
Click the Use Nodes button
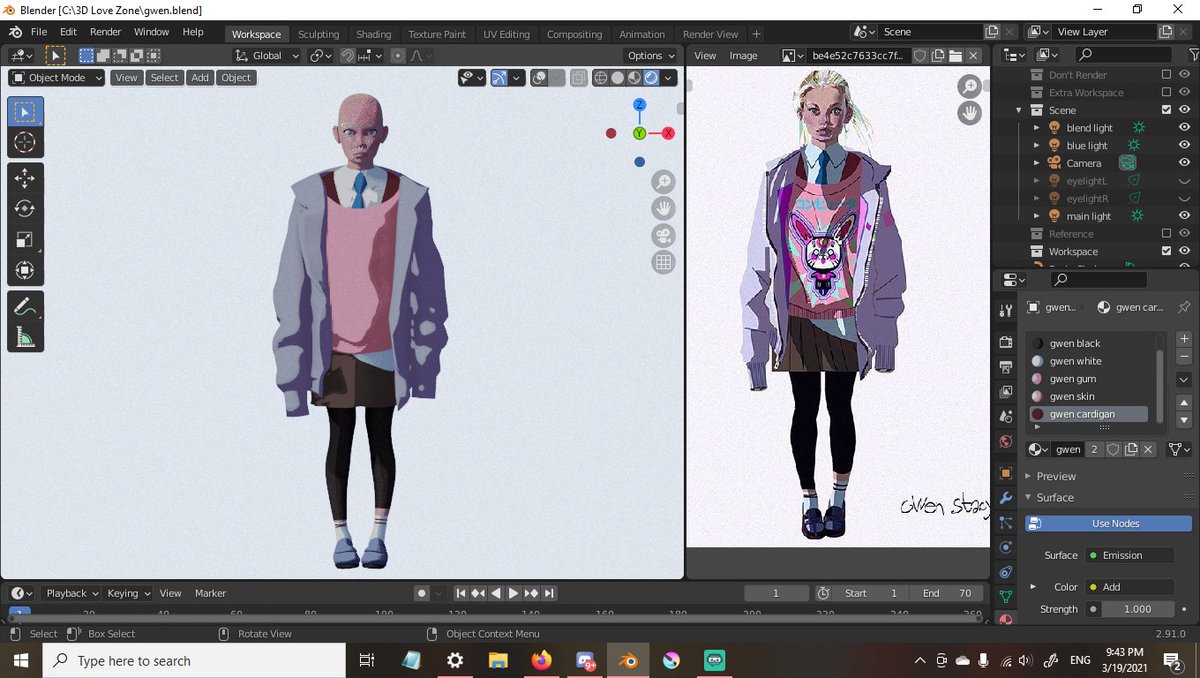(x=1107, y=523)
